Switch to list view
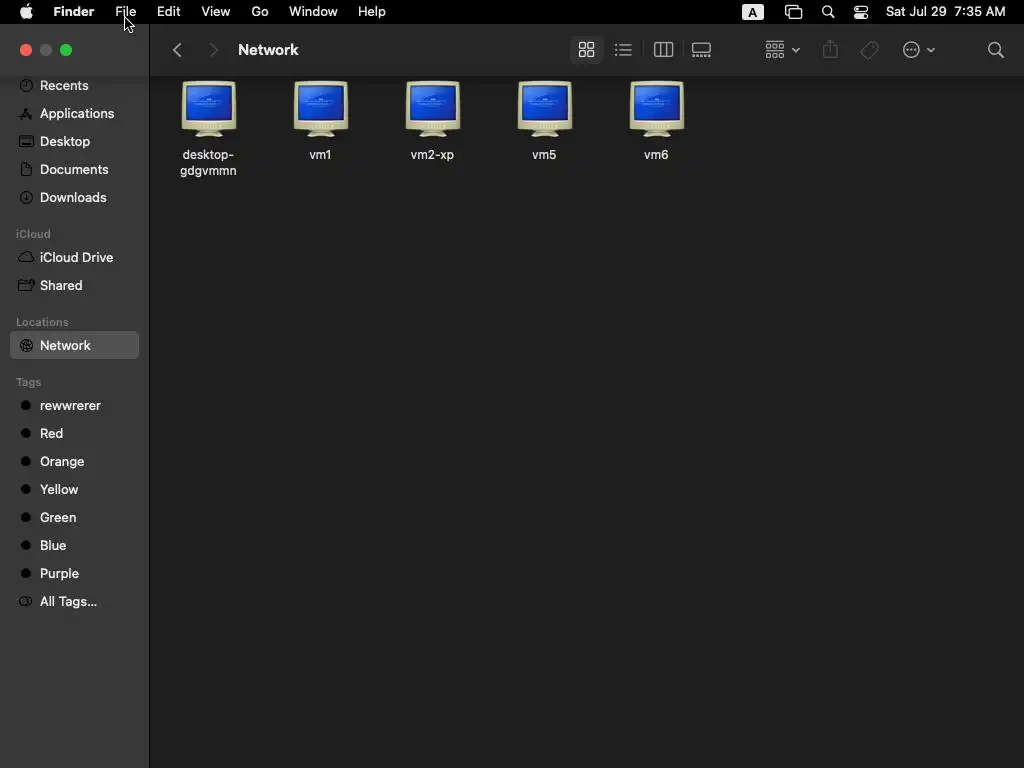This screenshot has width=1024, height=768. click(x=623, y=50)
